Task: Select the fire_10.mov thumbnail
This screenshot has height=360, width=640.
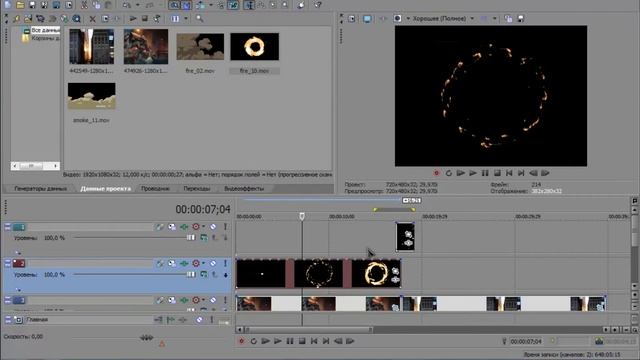Action: (255, 47)
